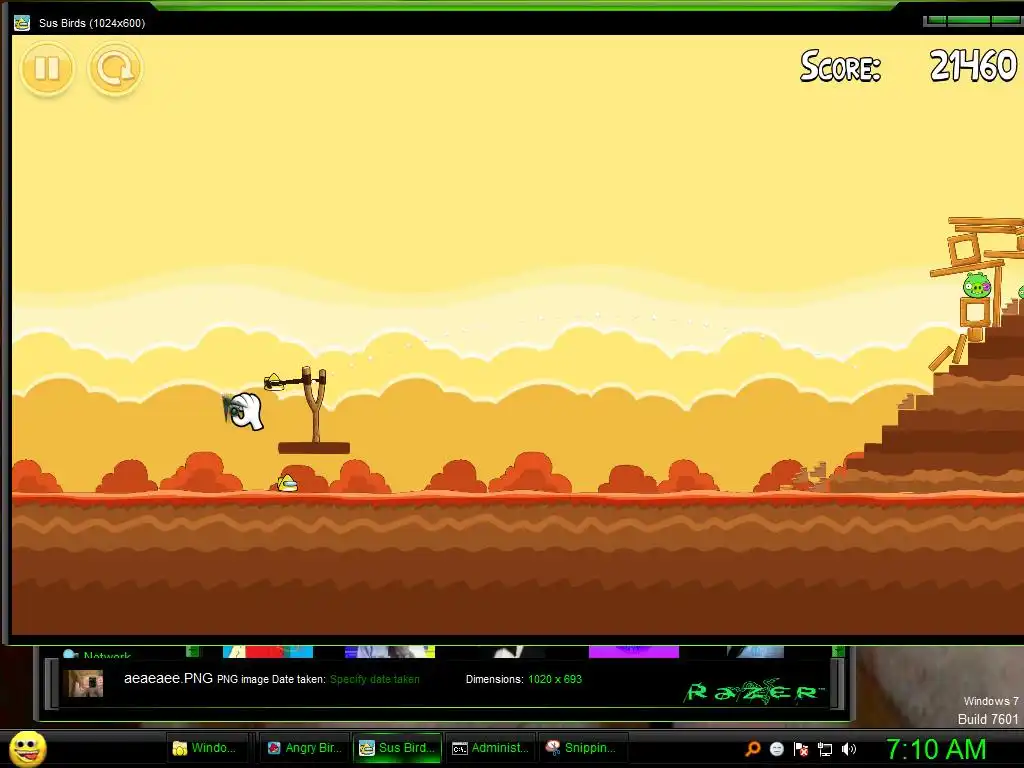Open the network tray icon
This screenshot has height=768, width=1024.
pyautogui.click(x=825, y=749)
